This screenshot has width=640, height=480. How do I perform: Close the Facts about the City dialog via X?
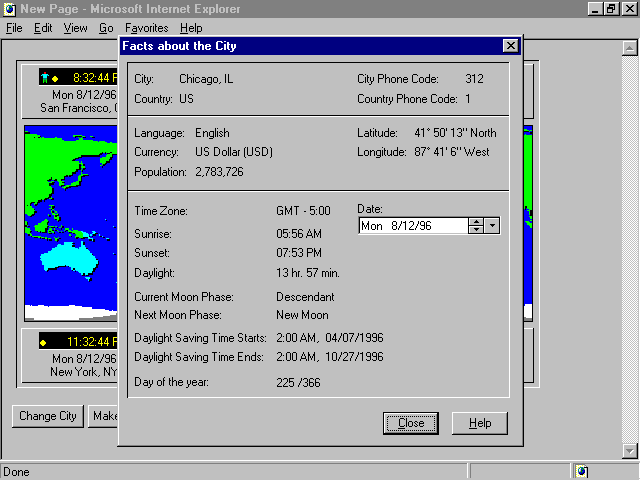[510, 46]
